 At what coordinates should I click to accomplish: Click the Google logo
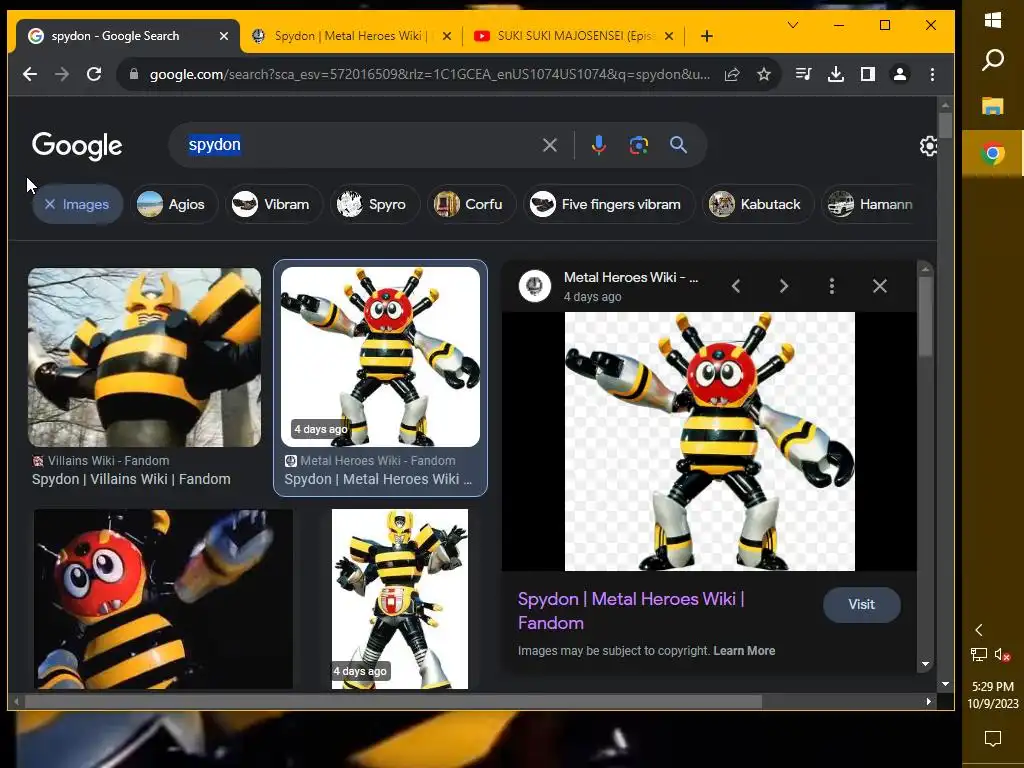tap(77, 146)
